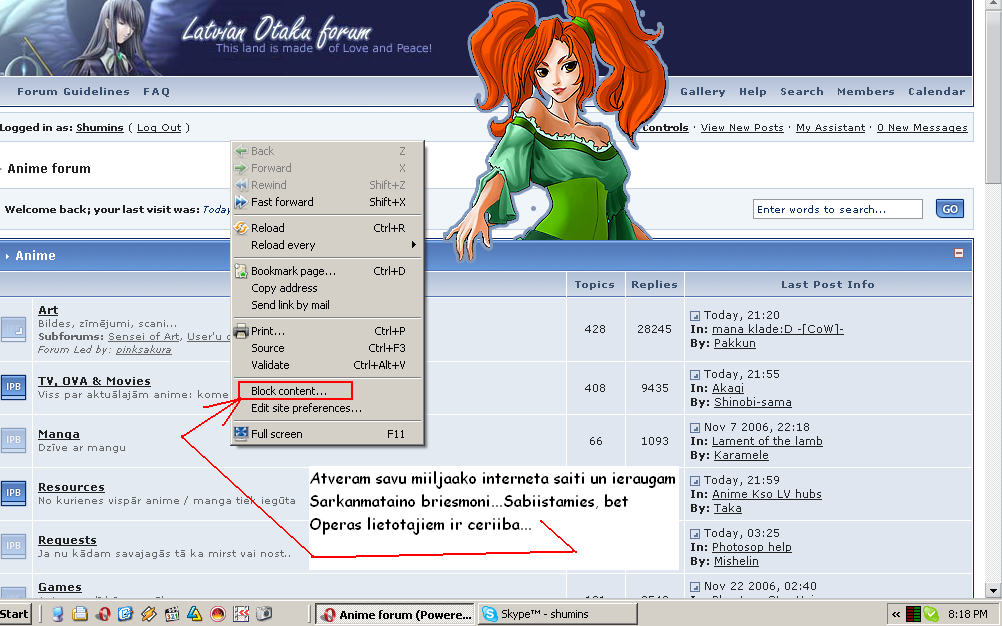
Task: Open the Lament of the lamb topic
Action: pos(767,441)
